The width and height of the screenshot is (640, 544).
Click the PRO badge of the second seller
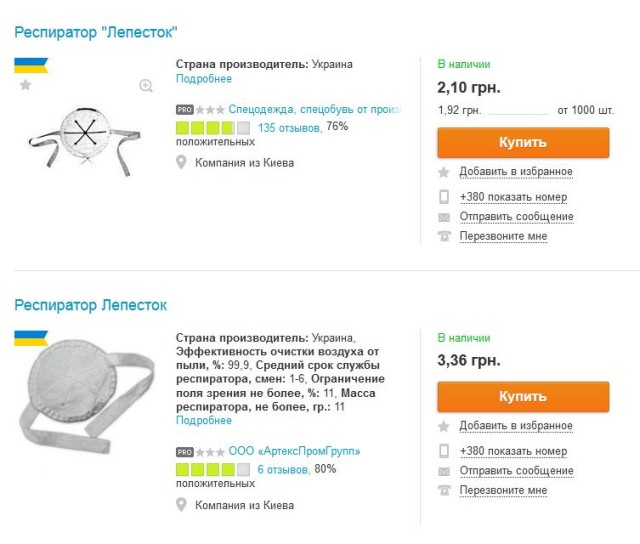(x=184, y=452)
